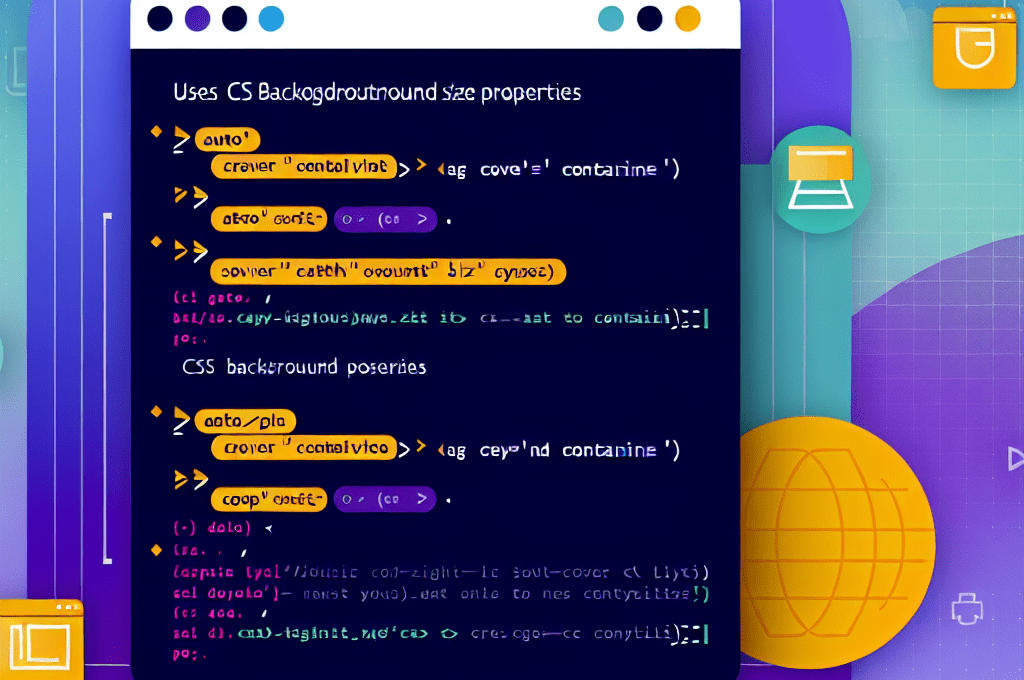Click the white outline printer icon
The height and width of the screenshot is (680, 1024).
pos(967,609)
